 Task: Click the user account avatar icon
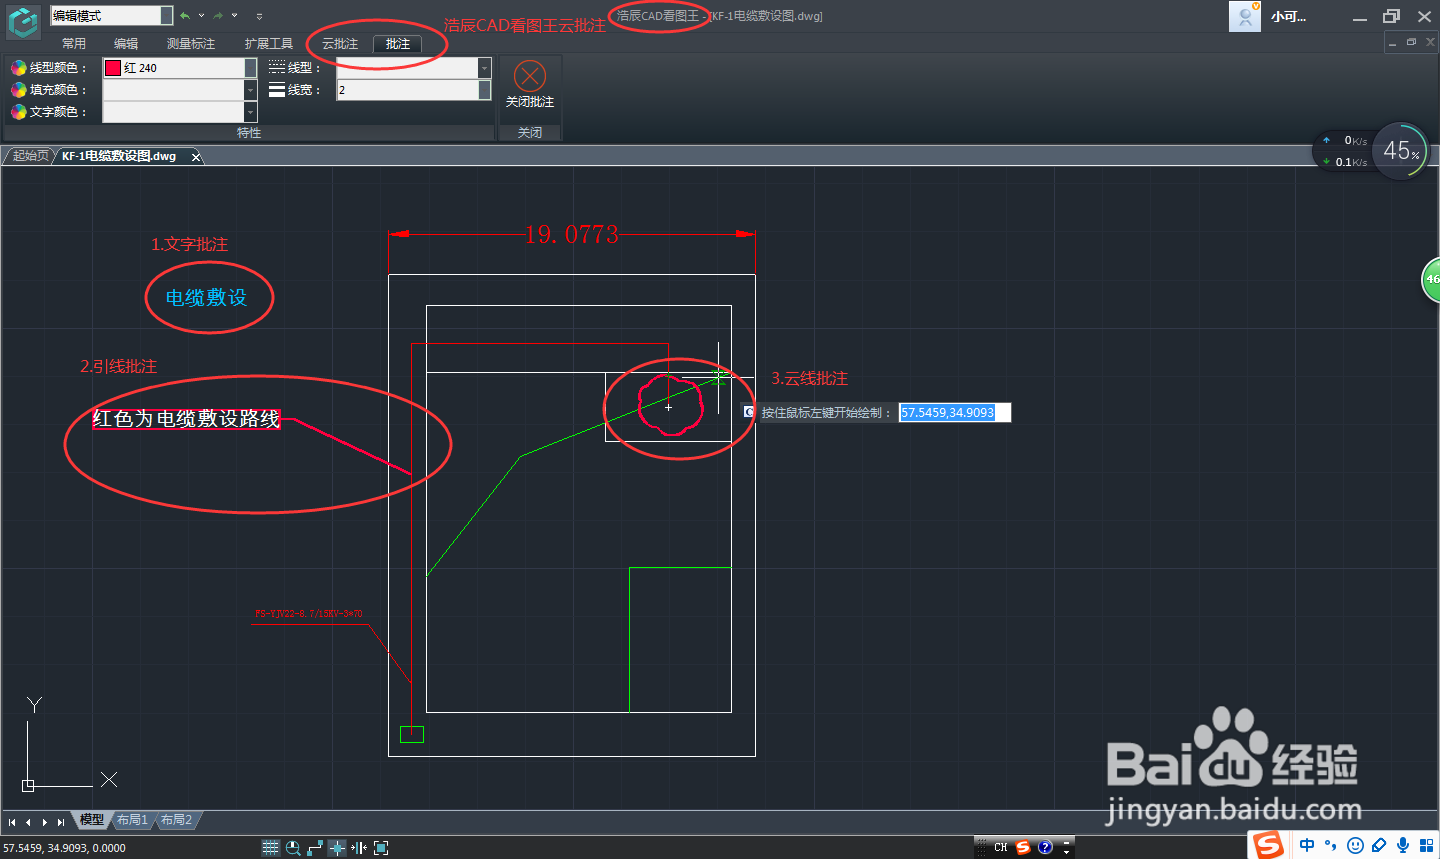tap(1245, 17)
